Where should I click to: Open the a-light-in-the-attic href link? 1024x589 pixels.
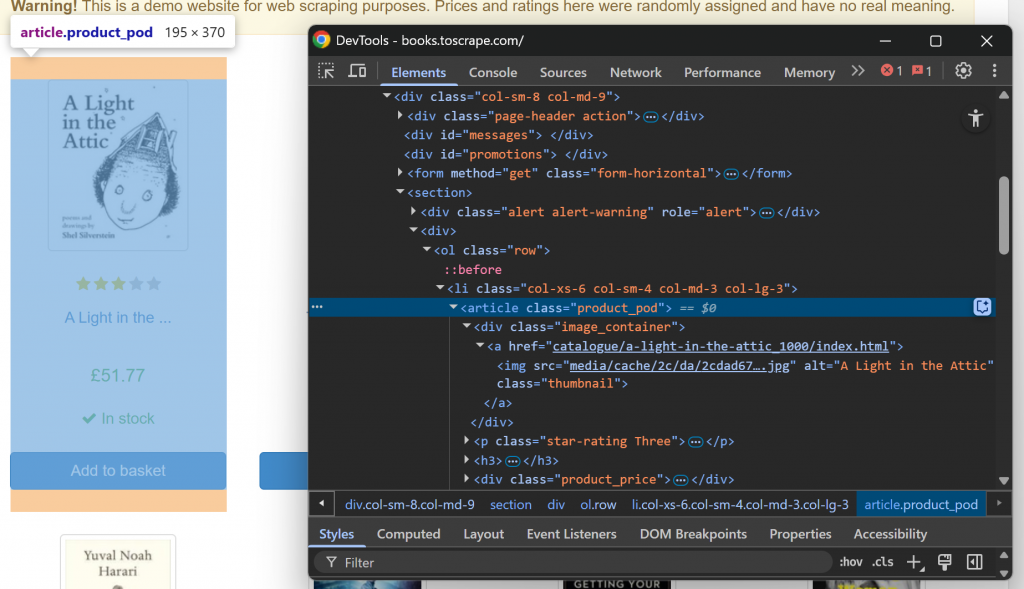pos(720,346)
